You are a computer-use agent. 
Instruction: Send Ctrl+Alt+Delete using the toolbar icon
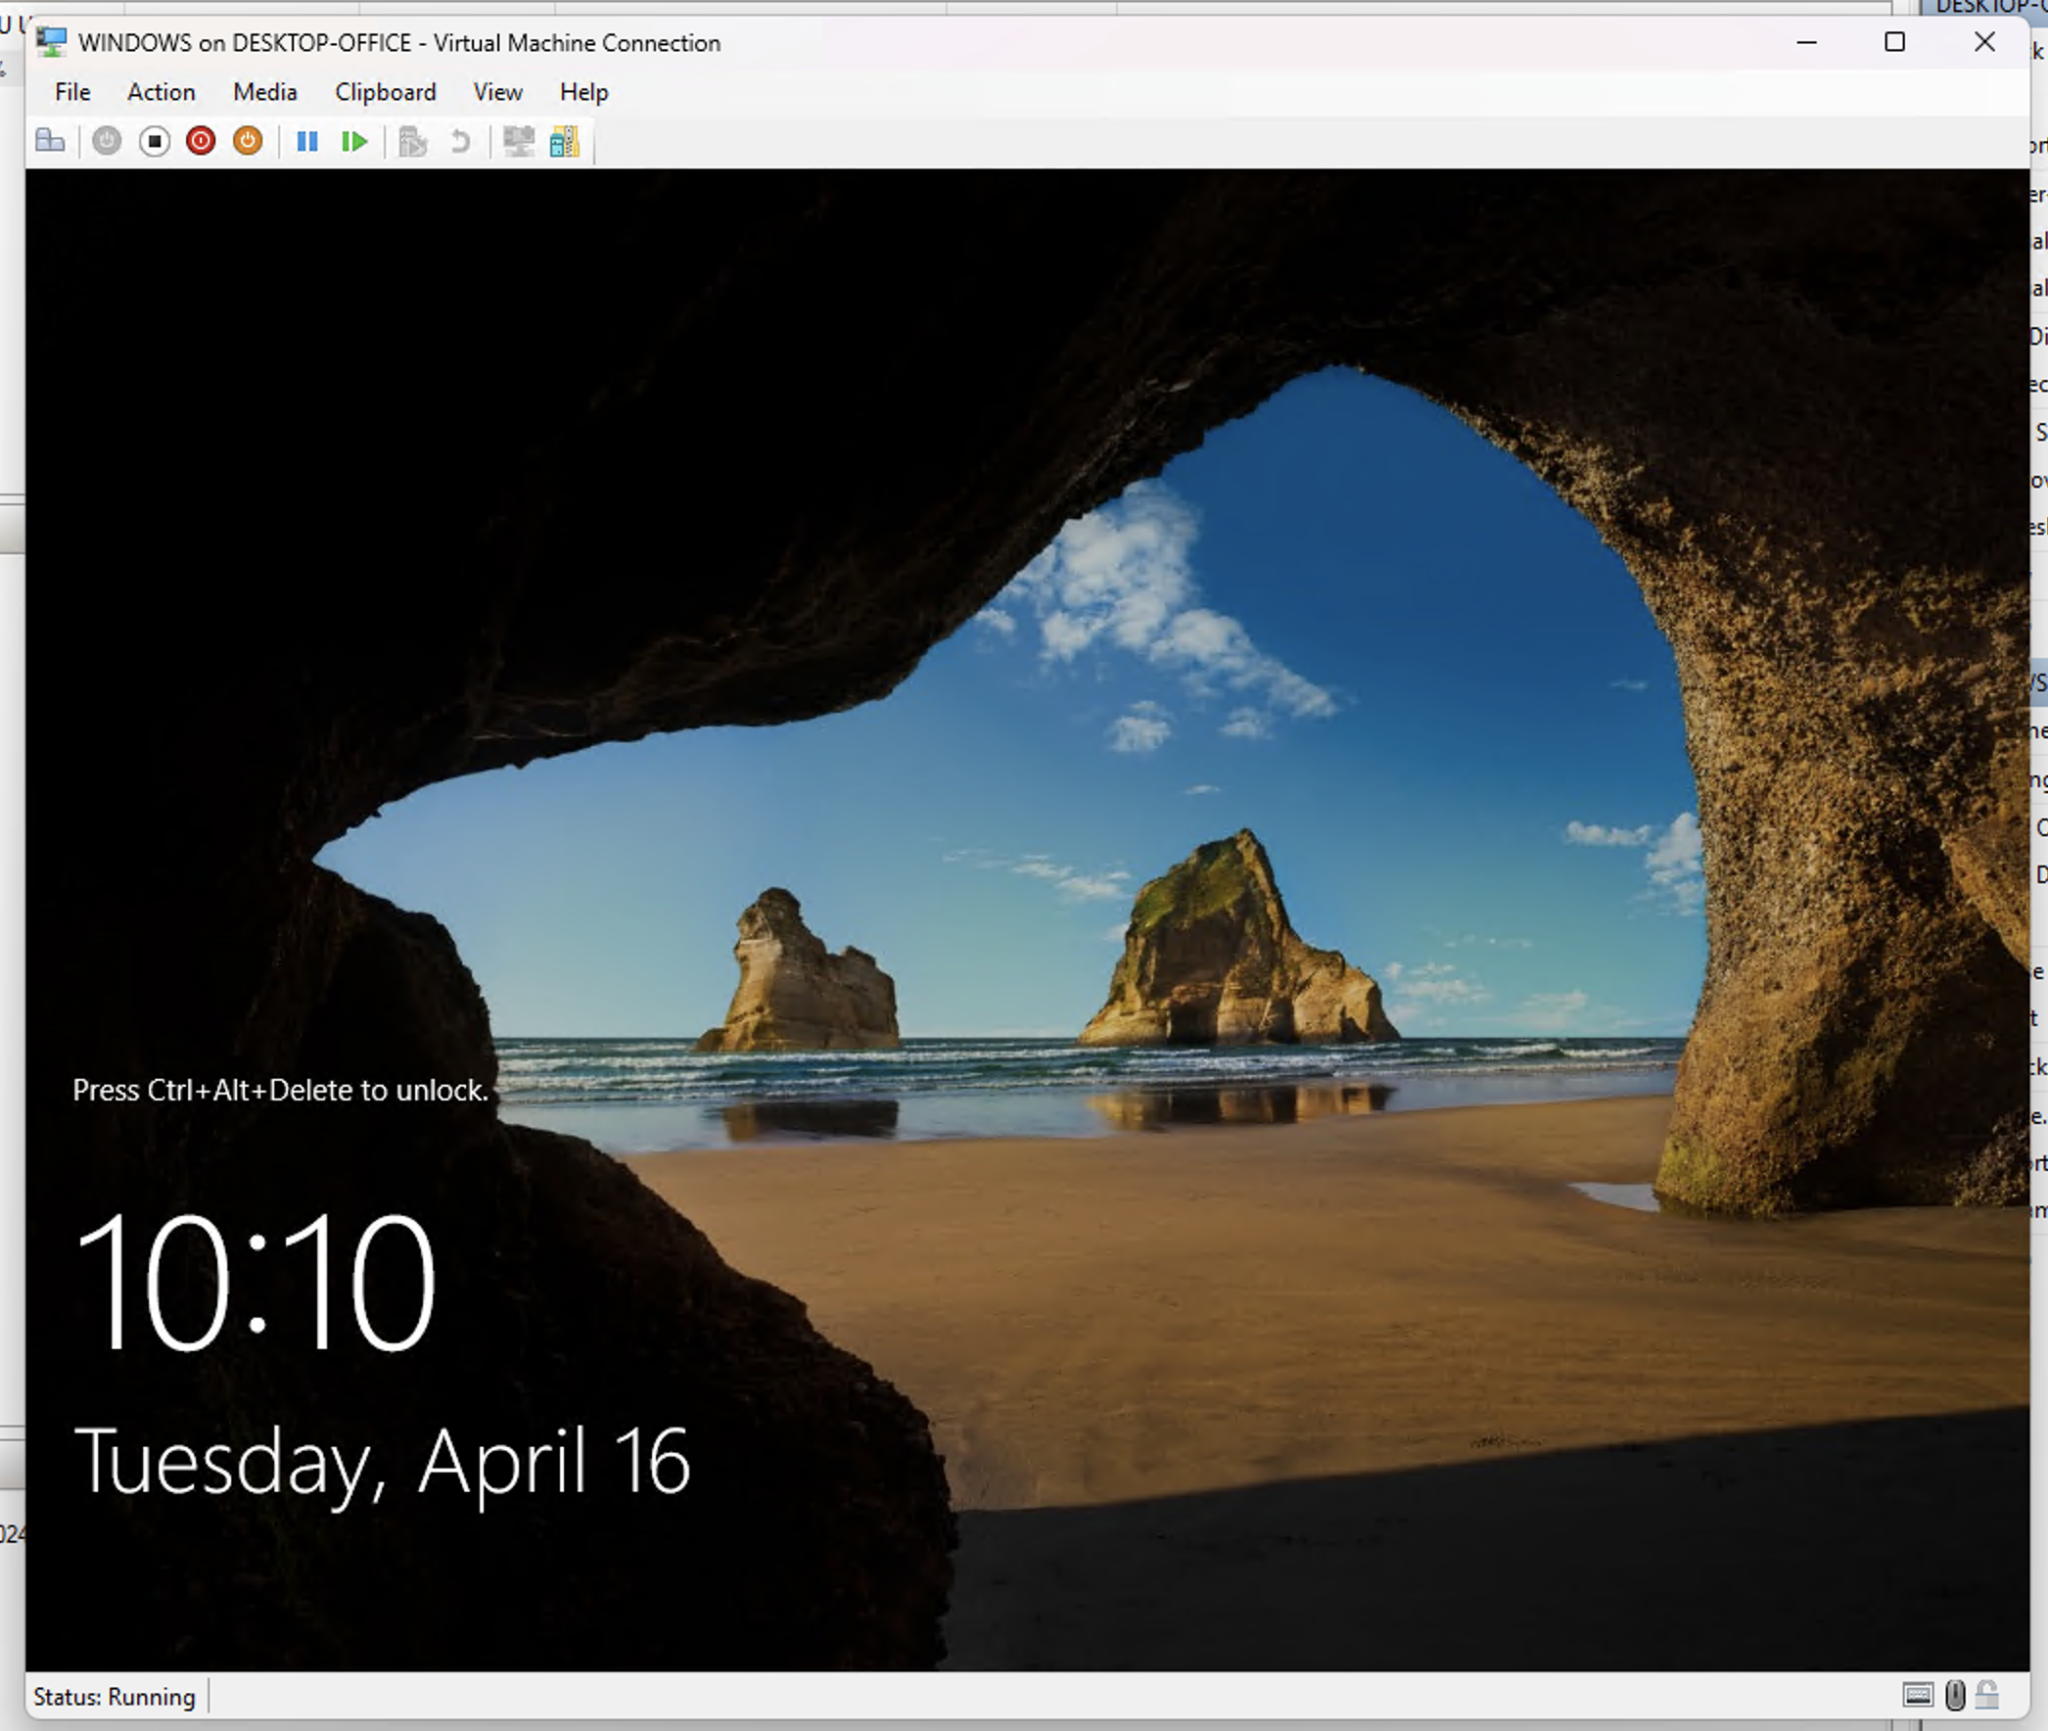50,141
